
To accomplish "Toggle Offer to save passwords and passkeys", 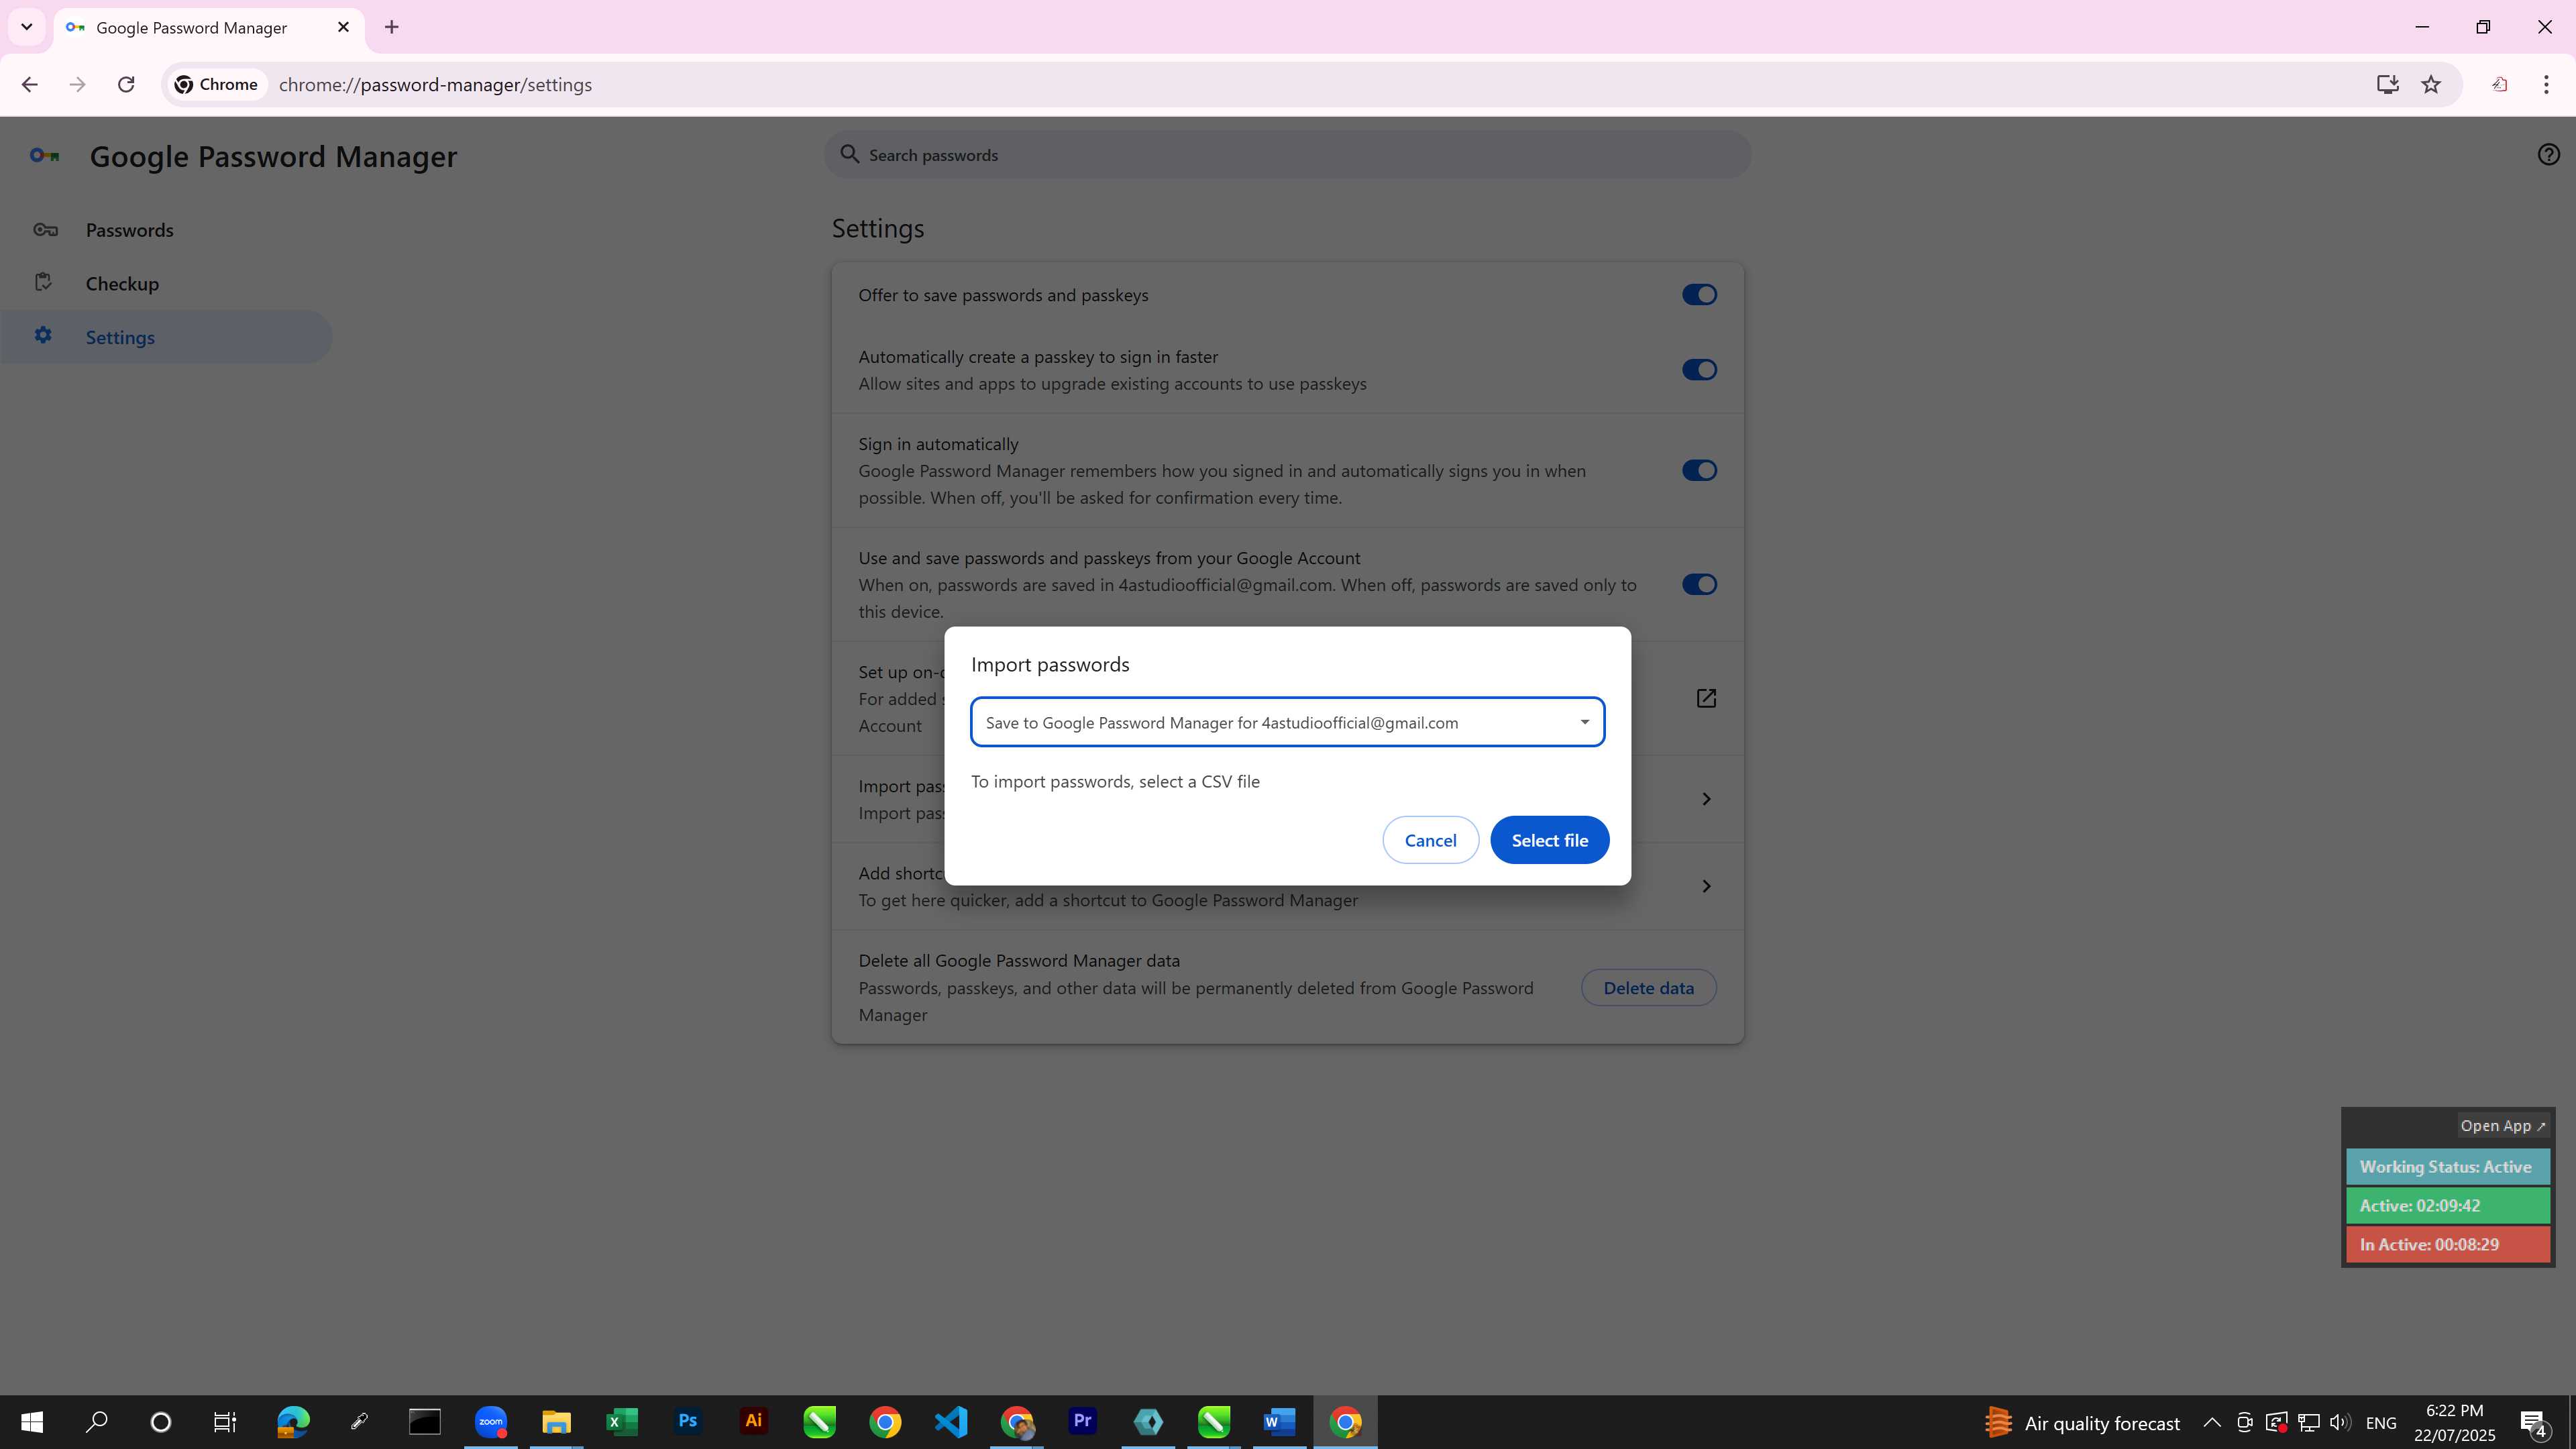I will (1698, 295).
